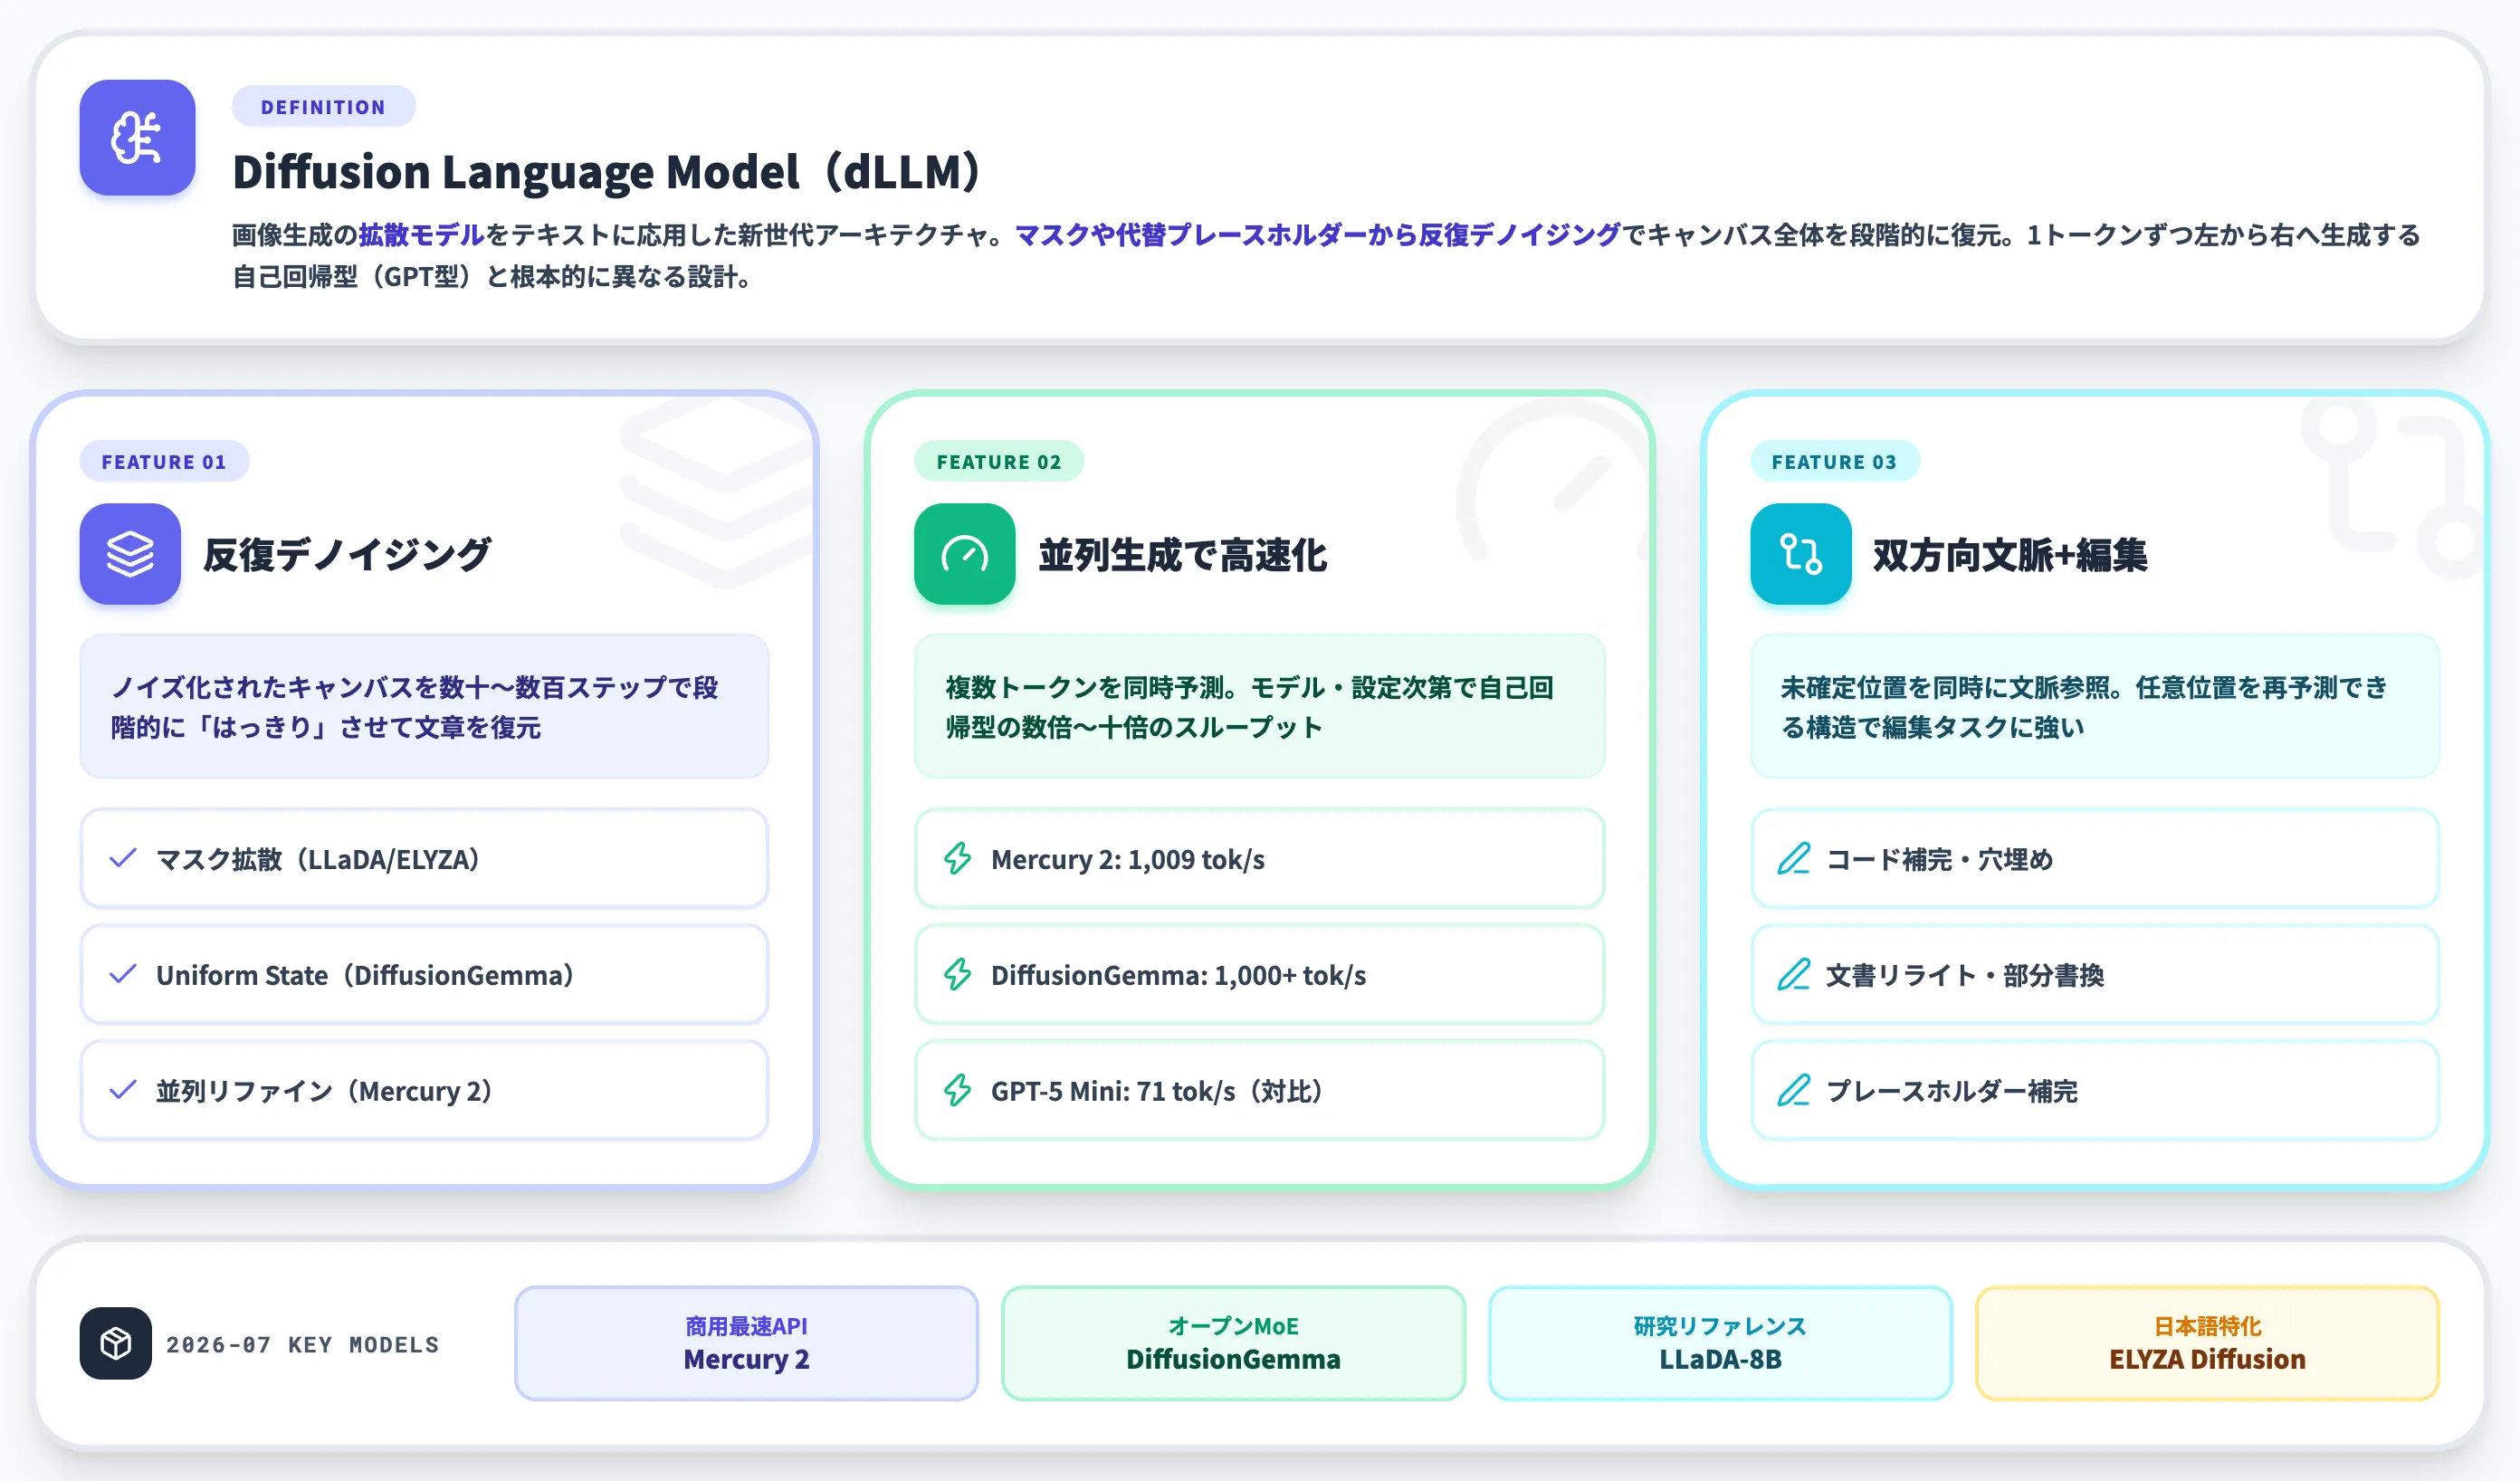Click the プレースホルダー補完 list item
This screenshot has height=1481, width=2520.
click(2095, 1090)
